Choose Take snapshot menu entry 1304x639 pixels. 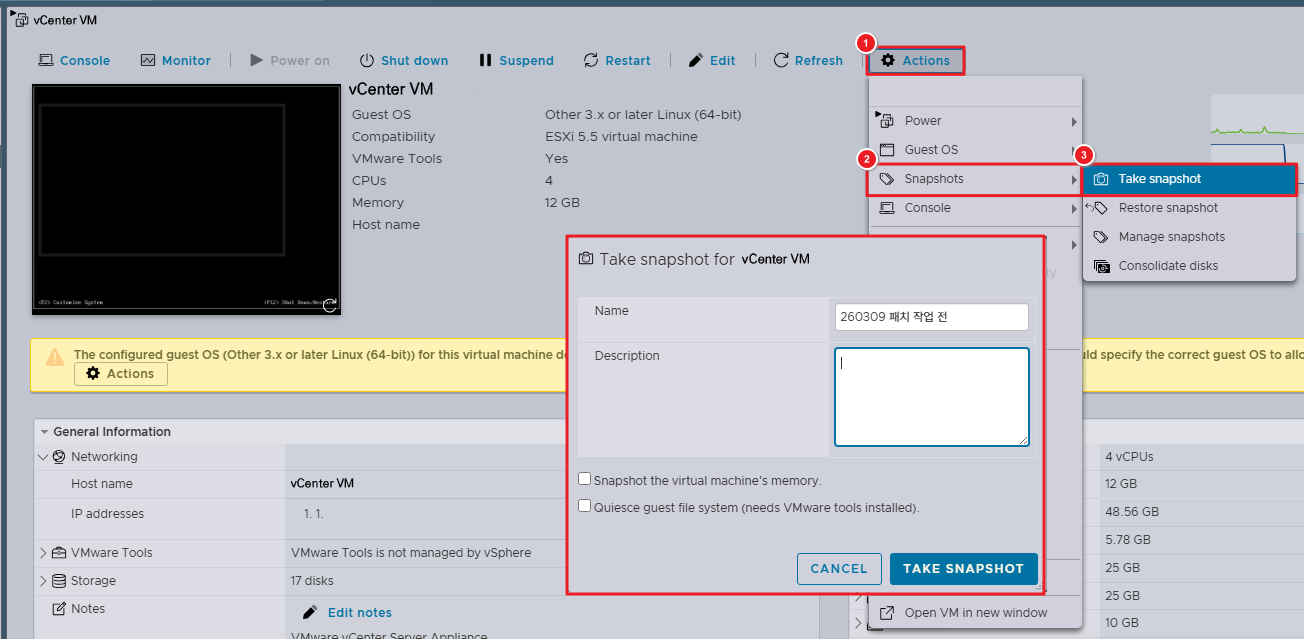coord(1189,179)
